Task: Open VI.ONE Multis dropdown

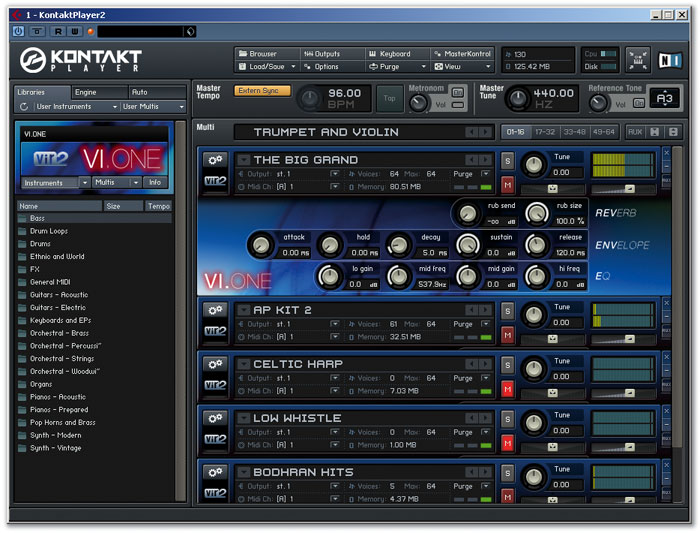Action: point(116,183)
